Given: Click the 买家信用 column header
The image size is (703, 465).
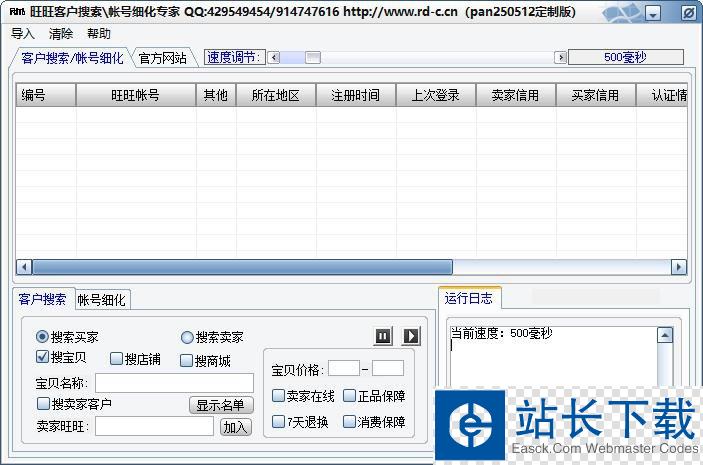Looking at the screenshot, I should click(596, 95).
